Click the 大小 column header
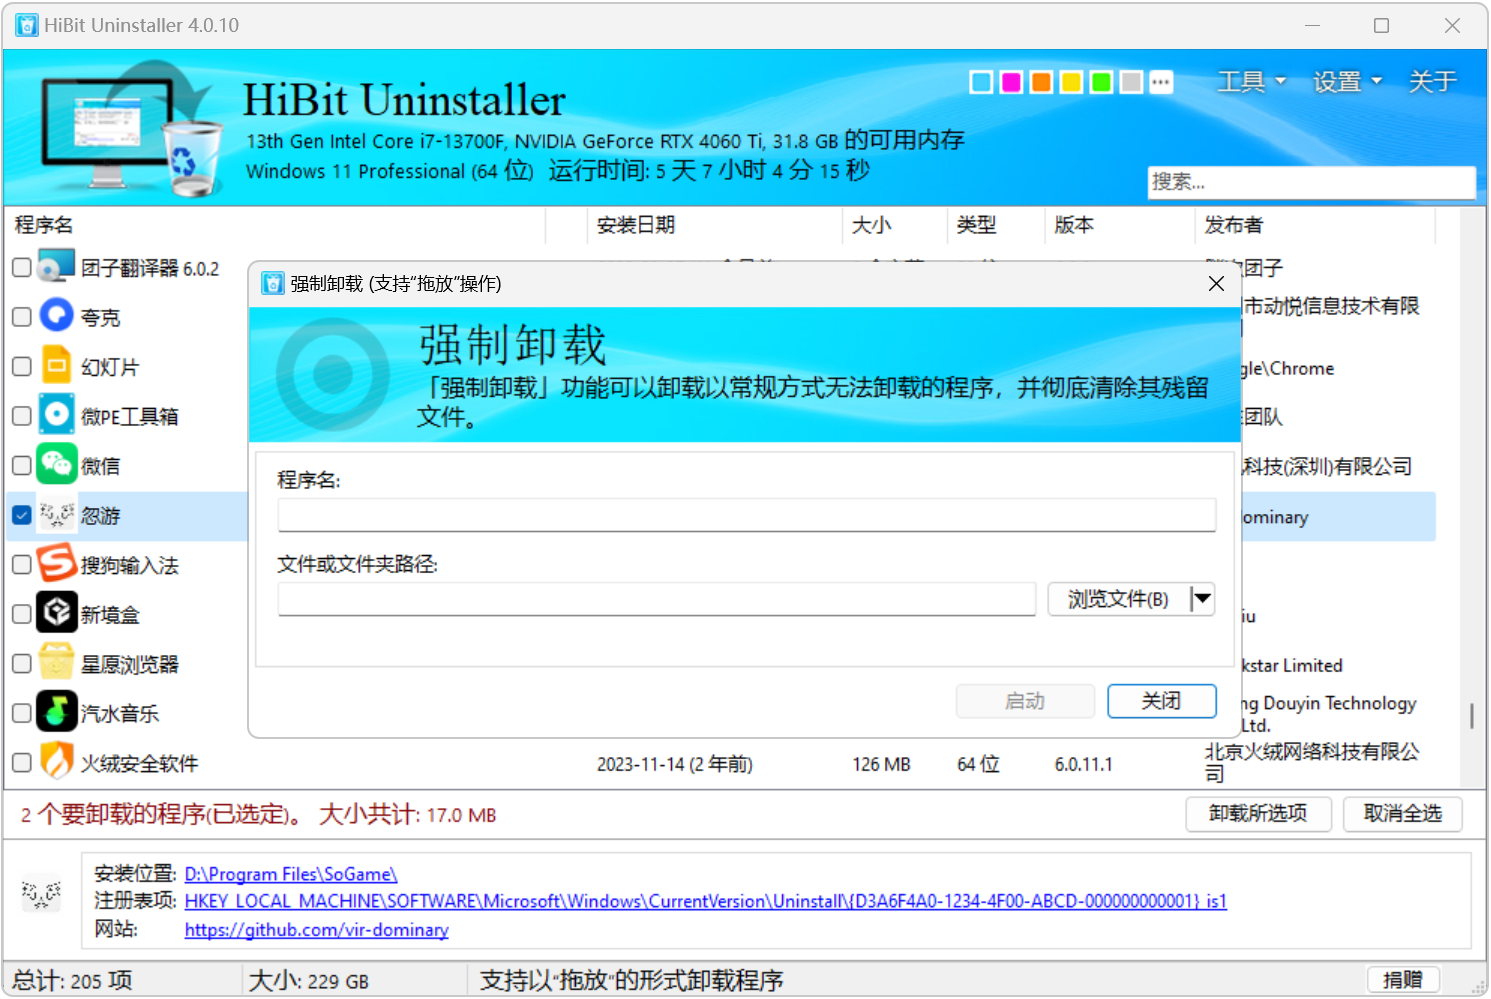The image size is (1491, 999). coord(894,225)
